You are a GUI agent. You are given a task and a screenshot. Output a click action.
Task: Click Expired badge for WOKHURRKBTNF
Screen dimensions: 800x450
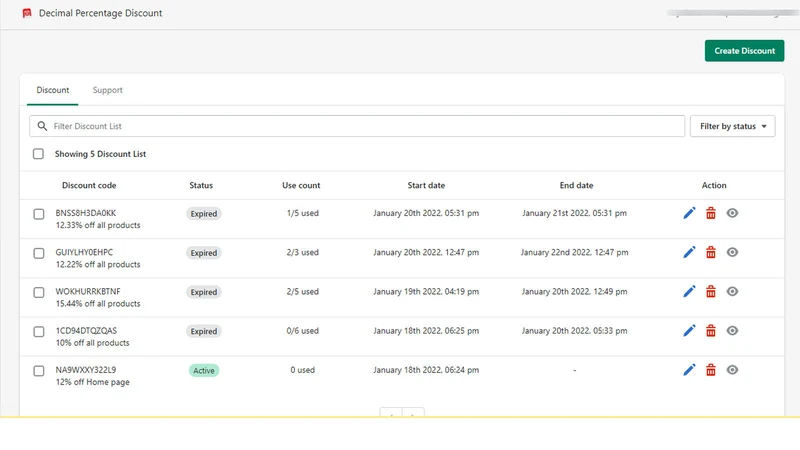click(x=204, y=293)
